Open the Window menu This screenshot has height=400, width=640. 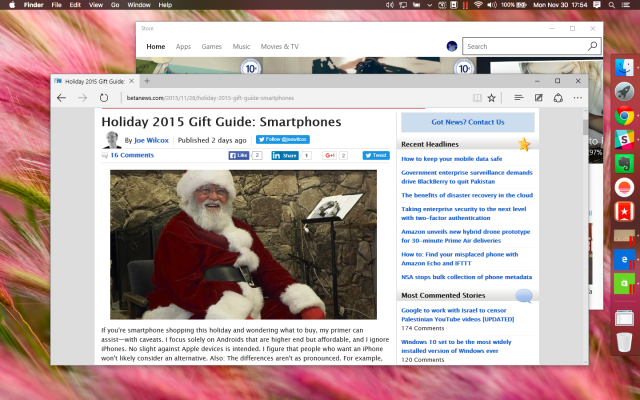coord(139,5)
